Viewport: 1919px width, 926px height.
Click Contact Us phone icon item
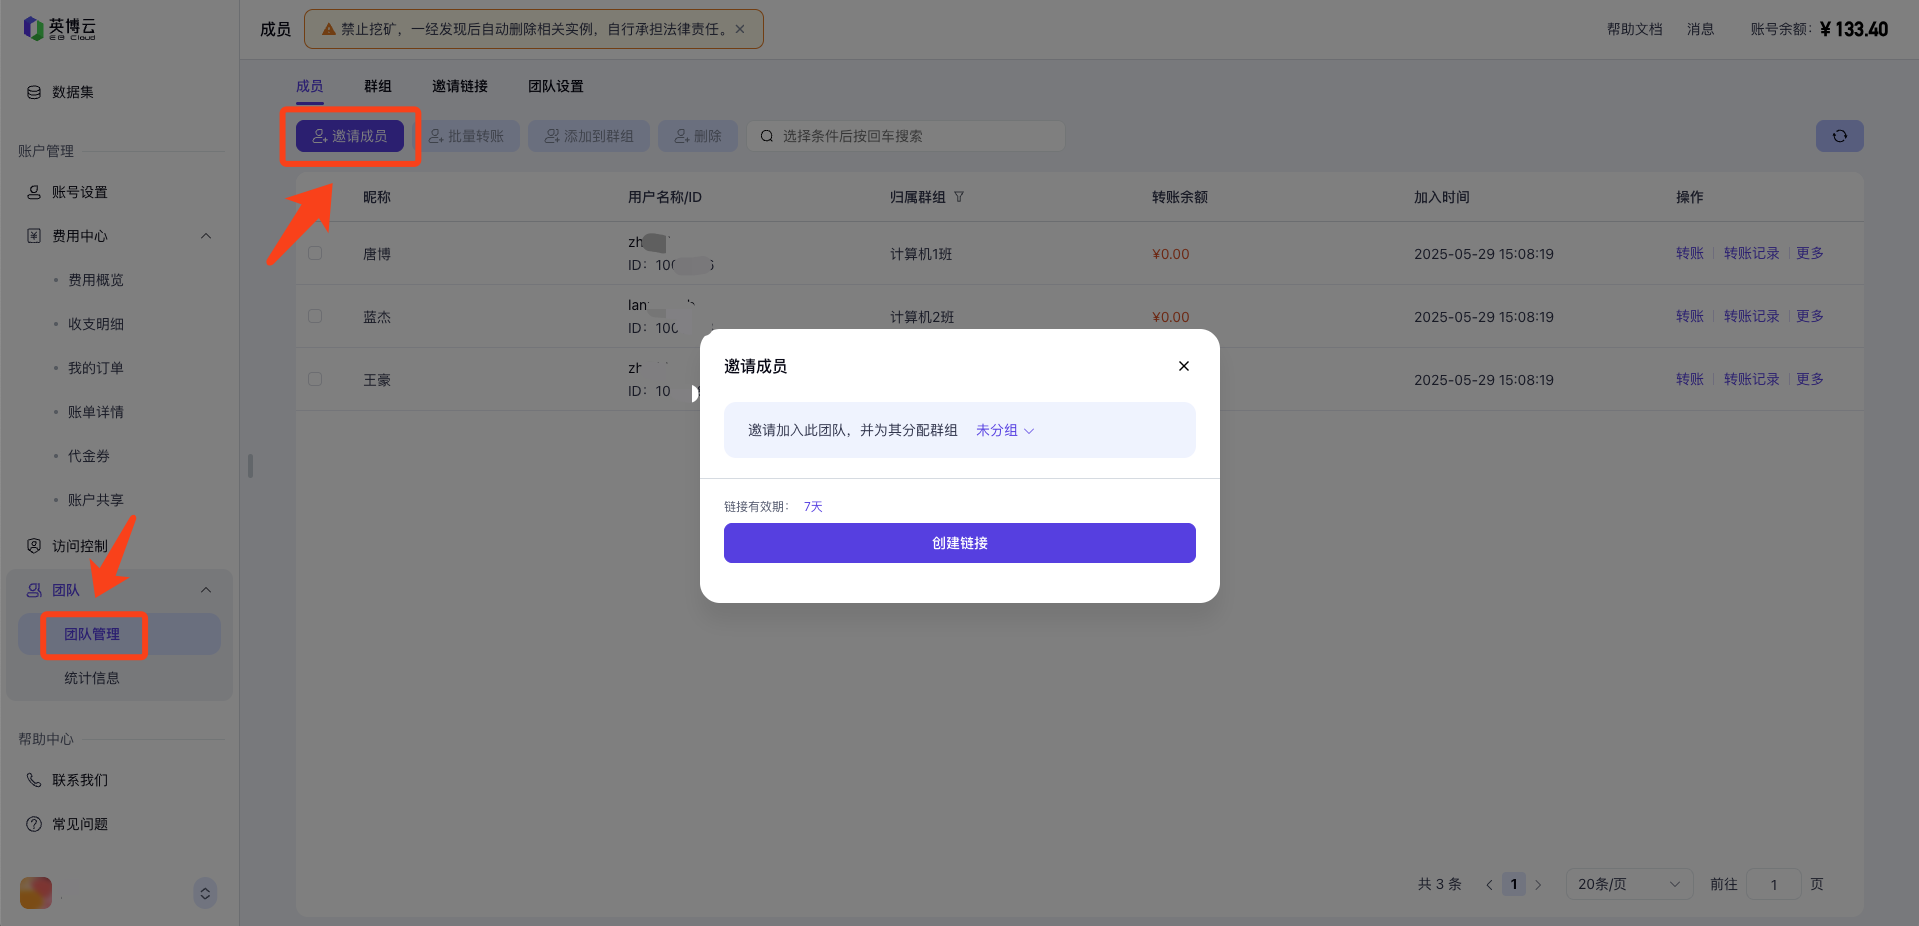tap(79, 780)
